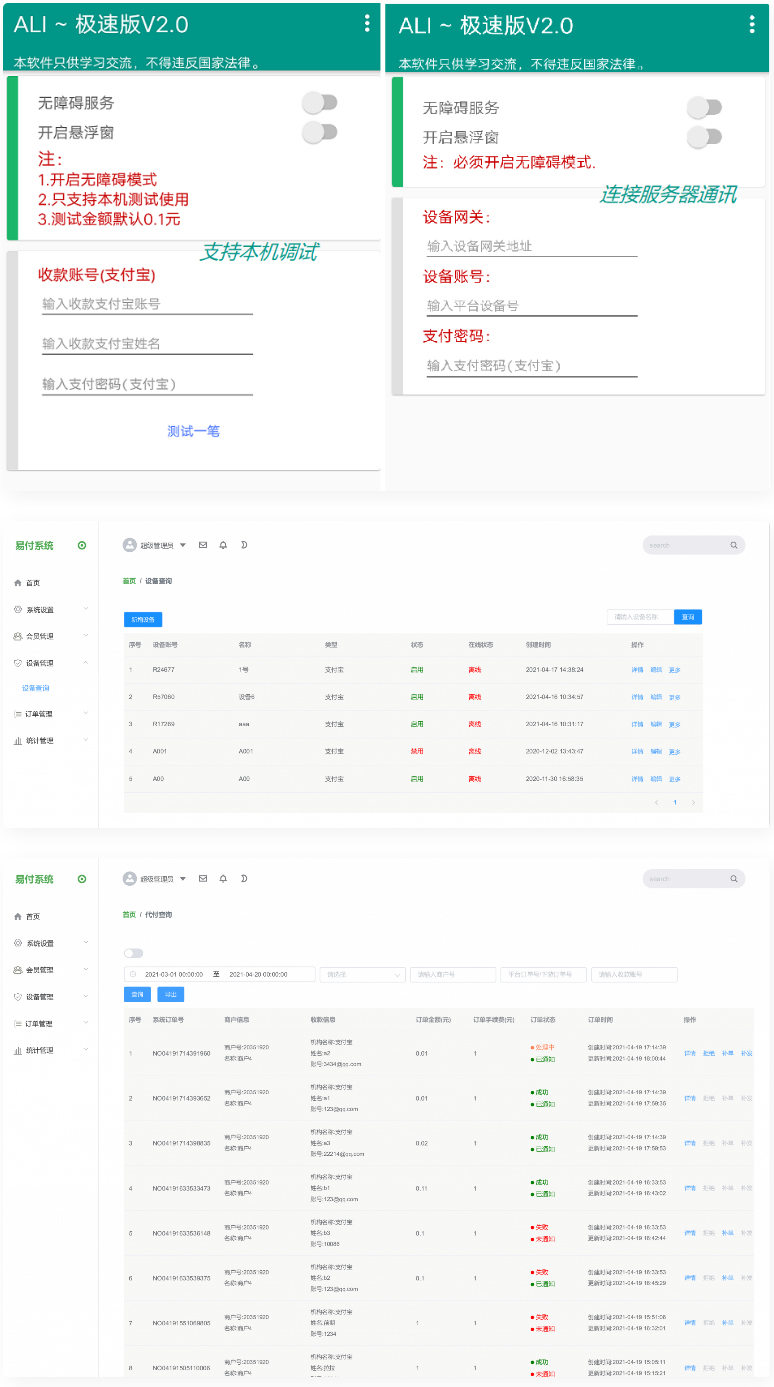Viewport: 774px width, 1387px height.
Task: Focus the 输入收款支付宝账号 field
Action: (x=147, y=304)
